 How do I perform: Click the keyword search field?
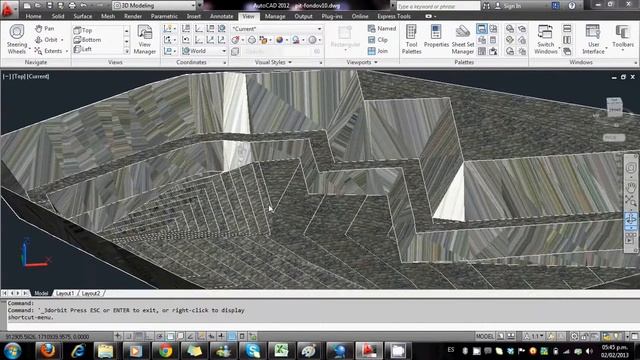(x=438, y=6)
